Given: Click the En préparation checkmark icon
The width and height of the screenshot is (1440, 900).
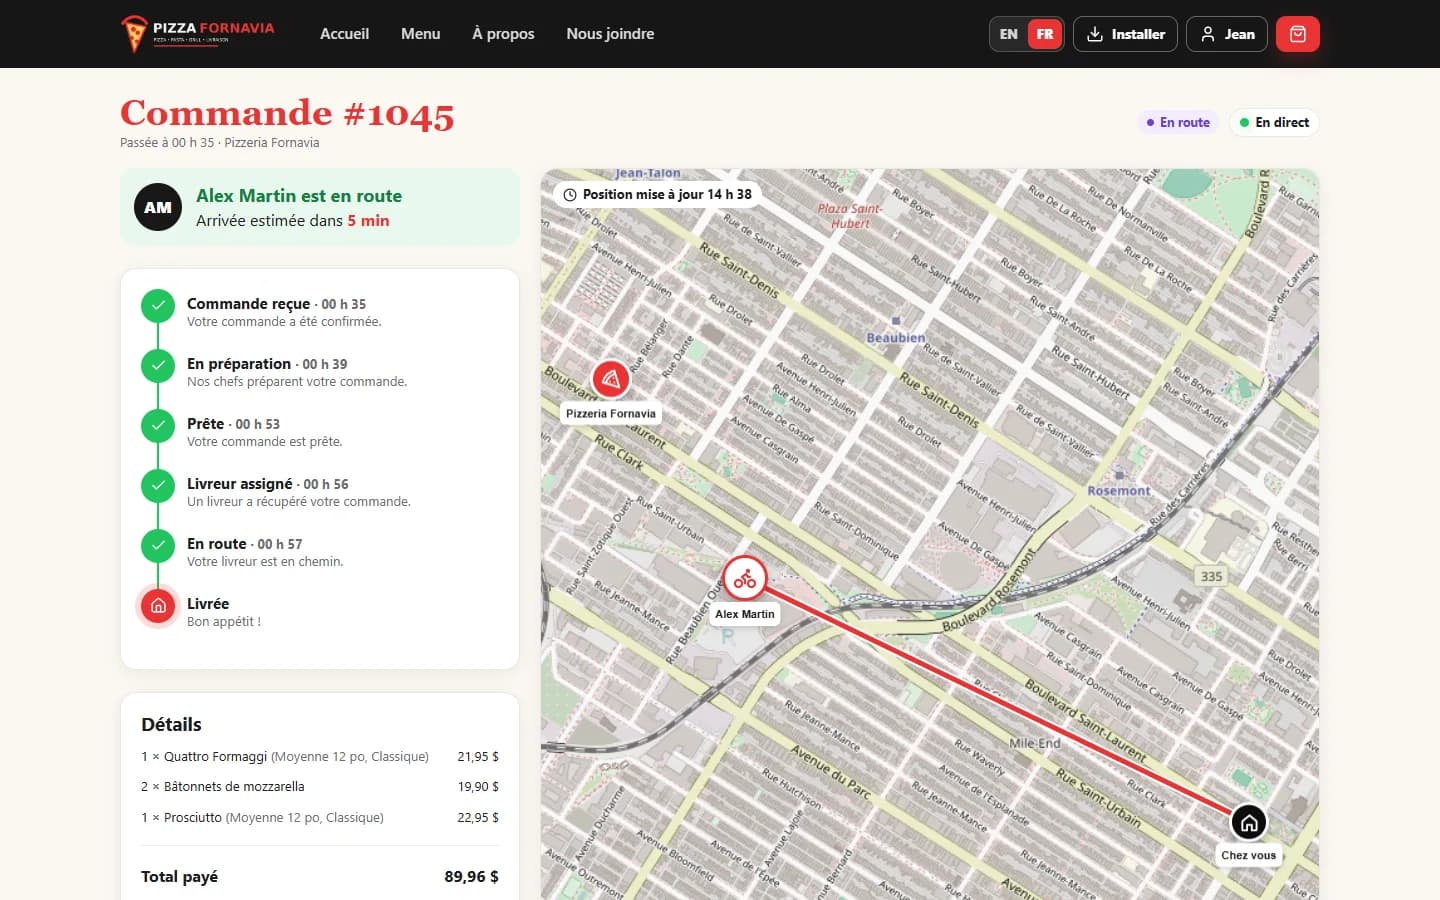Looking at the screenshot, I should pos(158,366).
